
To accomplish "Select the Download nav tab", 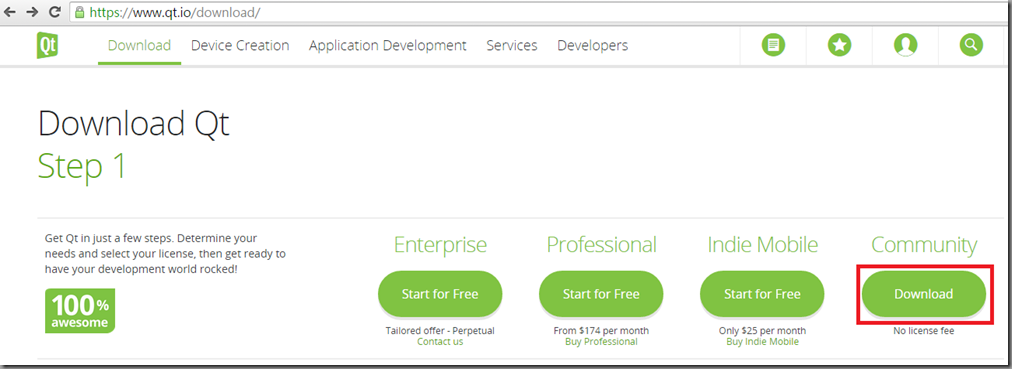I will pos(139,46).
